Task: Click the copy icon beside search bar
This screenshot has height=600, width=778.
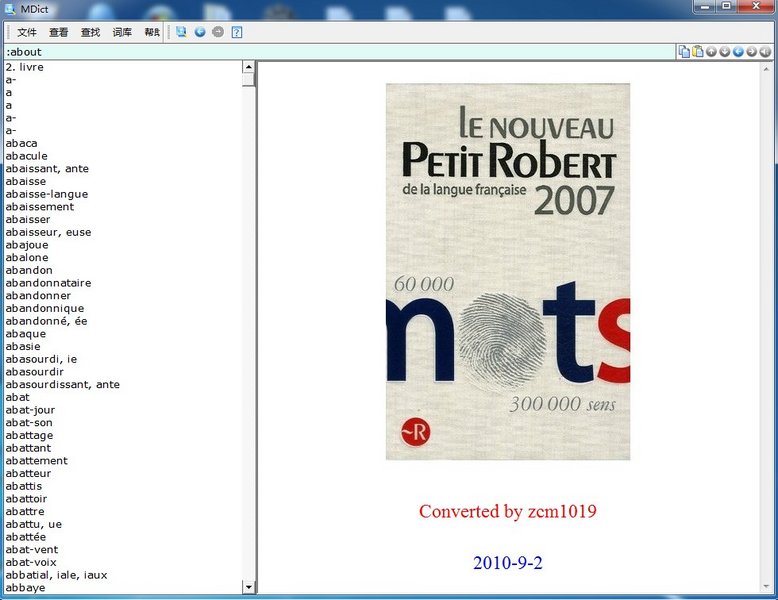Action: click(684, 52)
